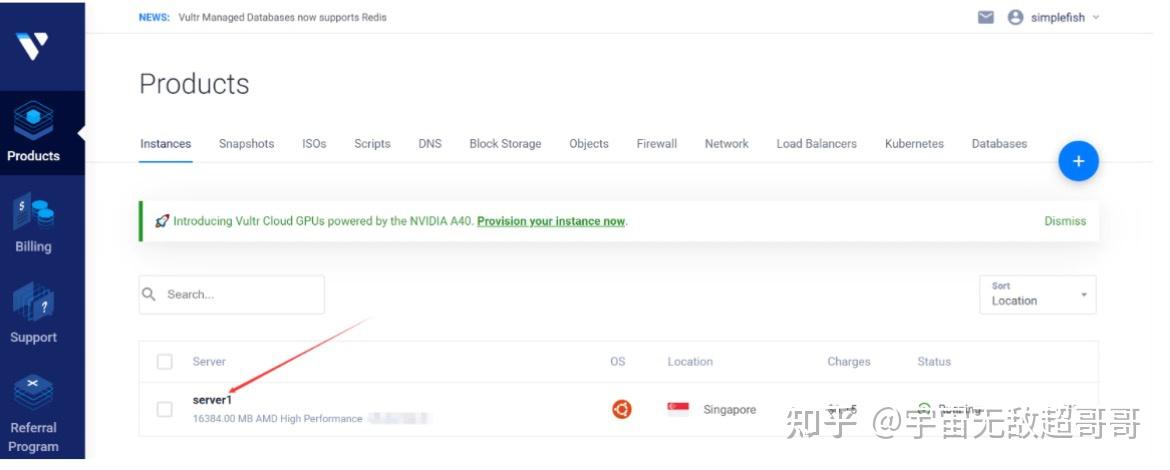Switch to the Load Balancers tab

coord(816,144)
